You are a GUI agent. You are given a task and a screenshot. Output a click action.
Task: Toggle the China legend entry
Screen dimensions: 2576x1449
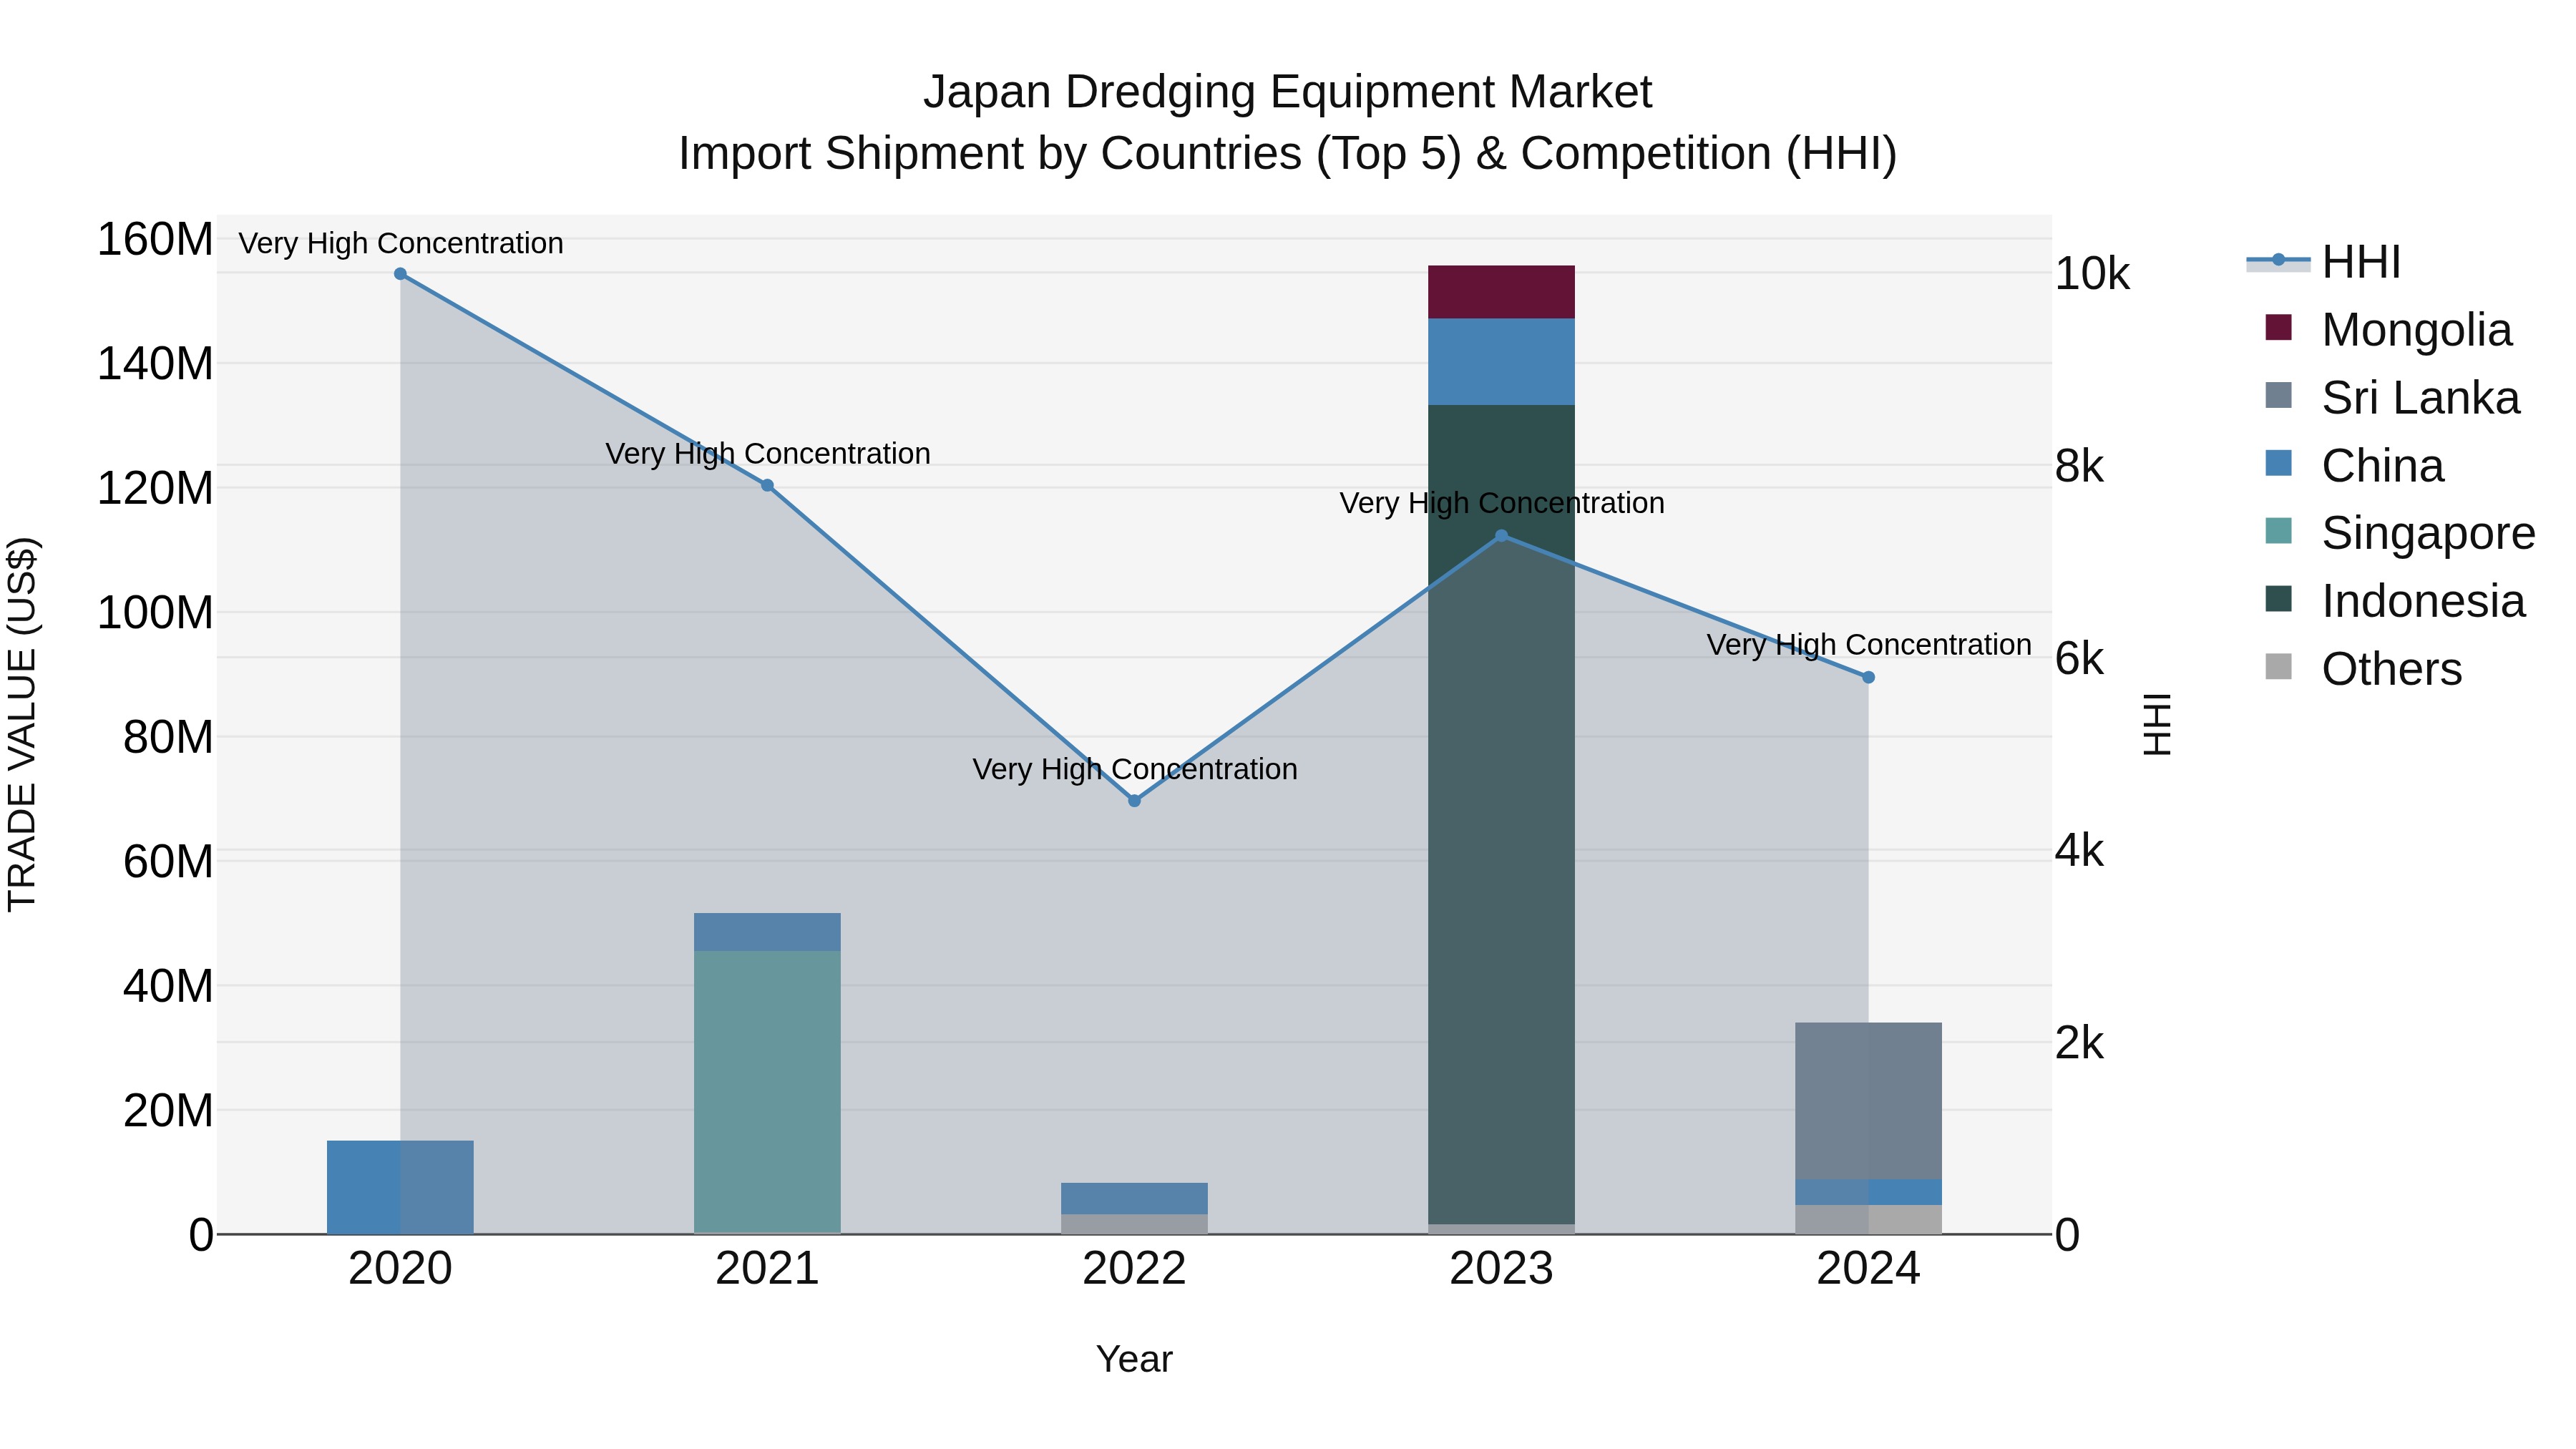(x=2354, y=466)
